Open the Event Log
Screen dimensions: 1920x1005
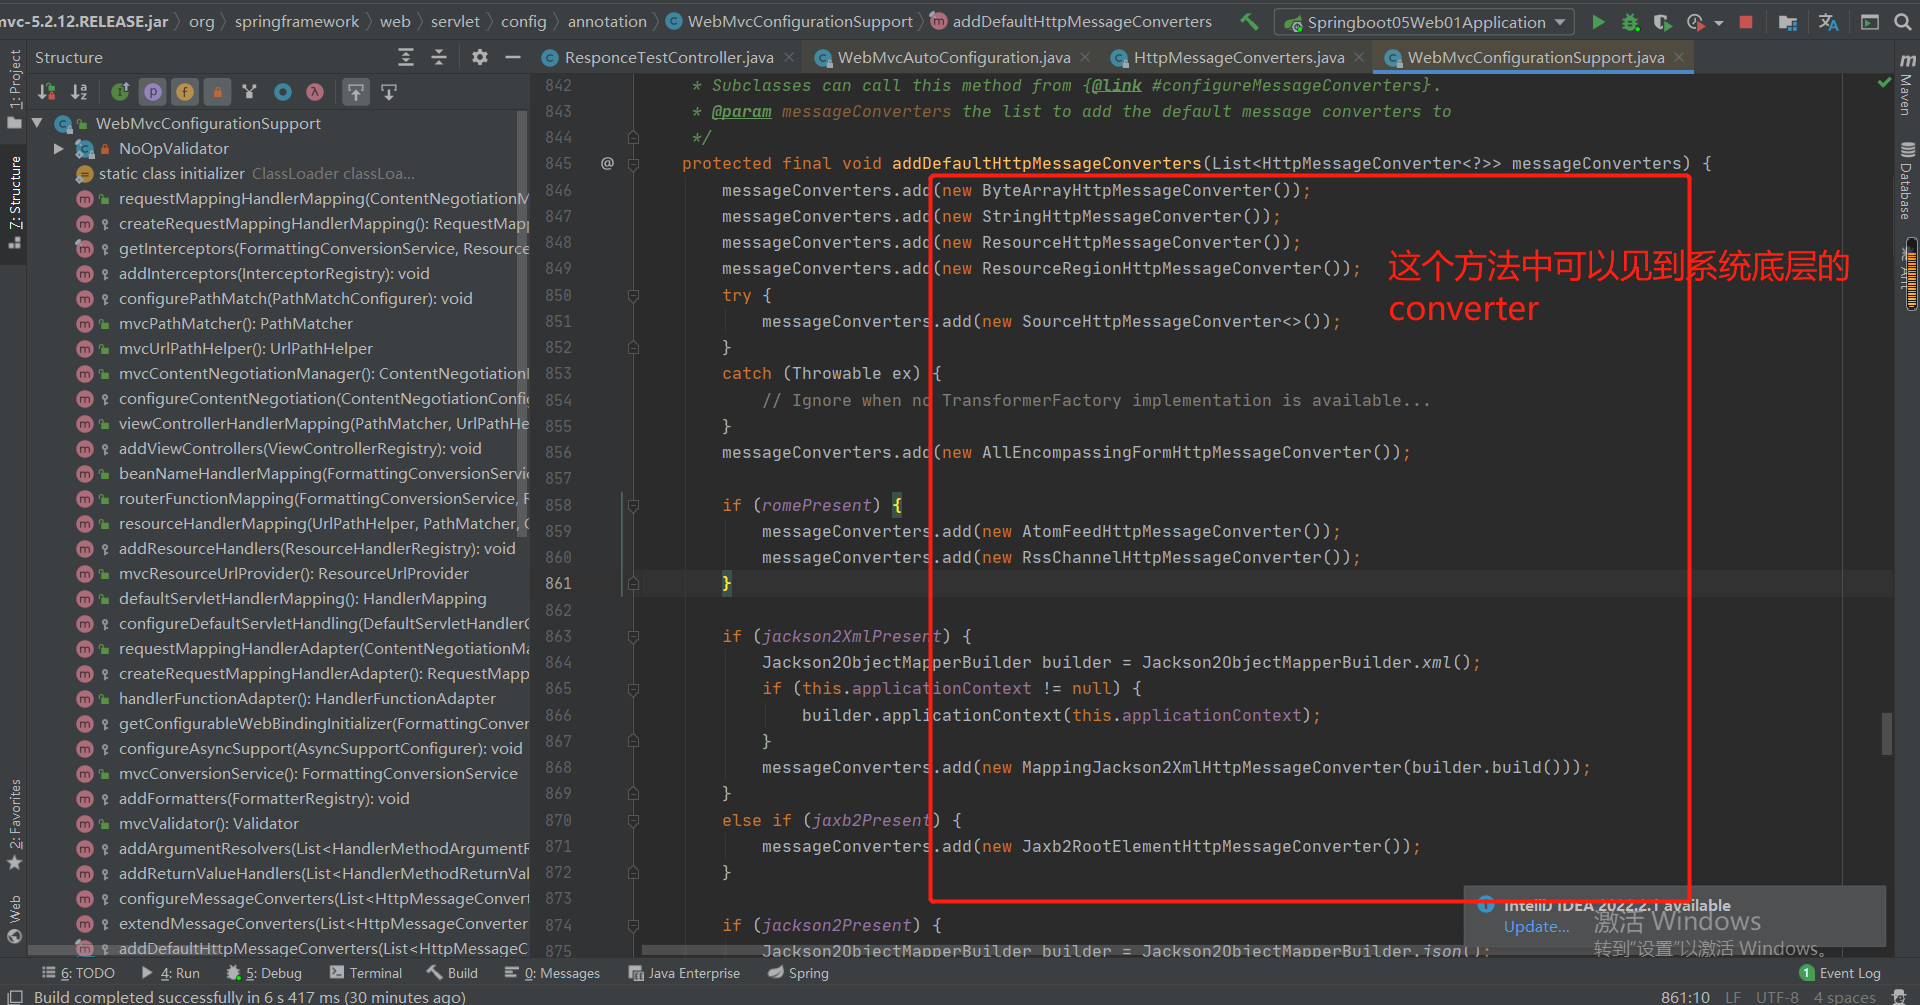pyautogui.click(x=1840, y=973)
